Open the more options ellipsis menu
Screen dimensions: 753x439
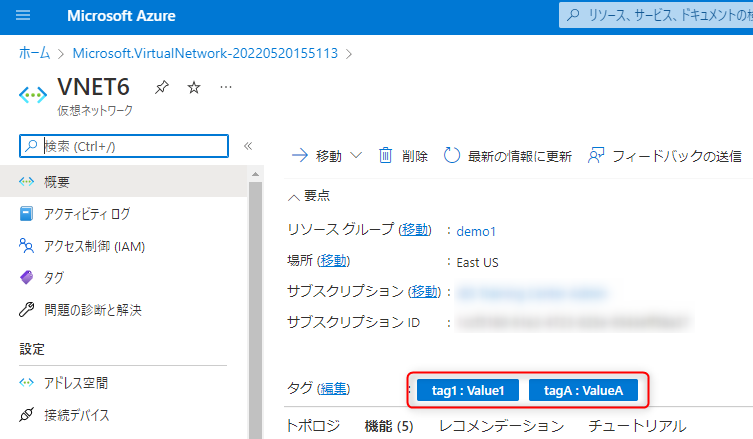pyautogui.click(x=226, y=87)
